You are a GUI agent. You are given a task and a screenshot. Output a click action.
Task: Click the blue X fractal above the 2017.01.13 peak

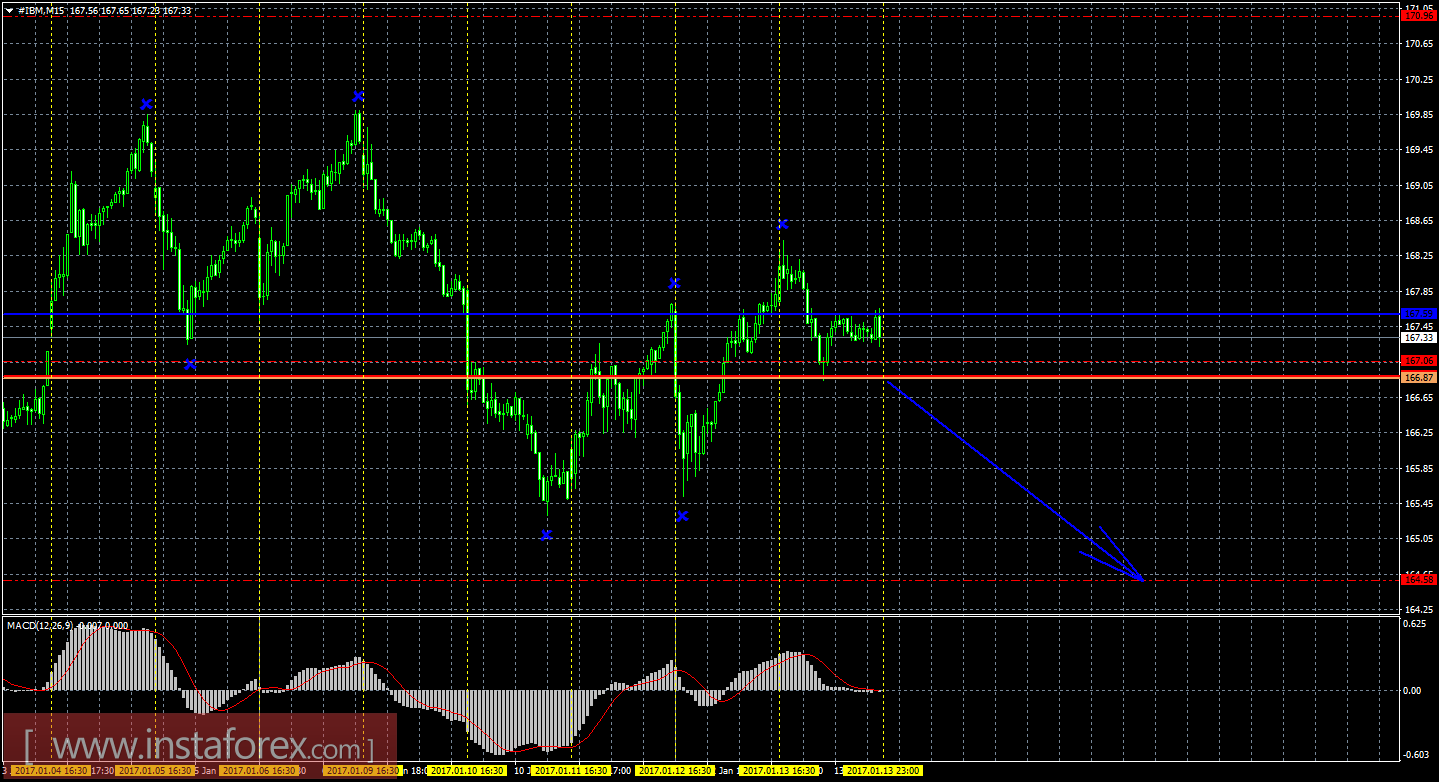(x=783, y=225)
